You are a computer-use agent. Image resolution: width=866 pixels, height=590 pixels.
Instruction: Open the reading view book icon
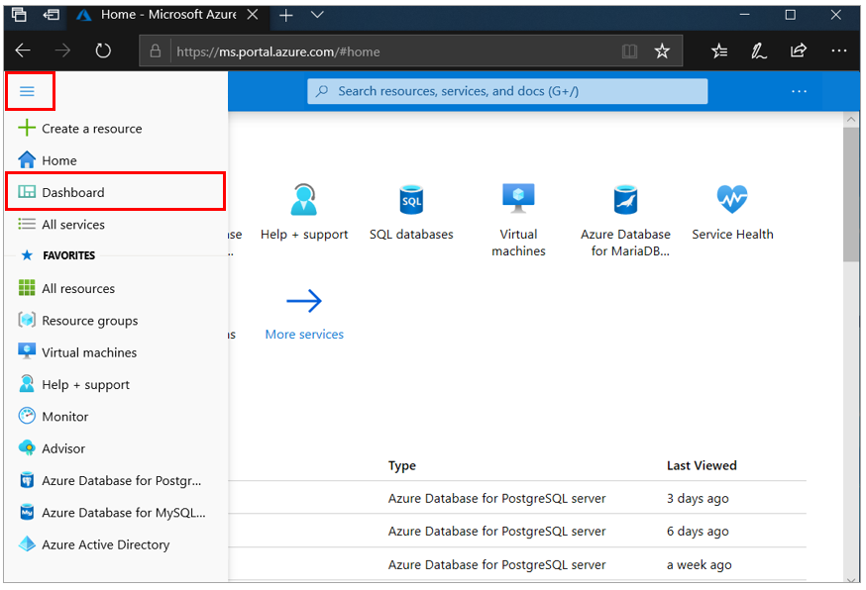point(629,51)
